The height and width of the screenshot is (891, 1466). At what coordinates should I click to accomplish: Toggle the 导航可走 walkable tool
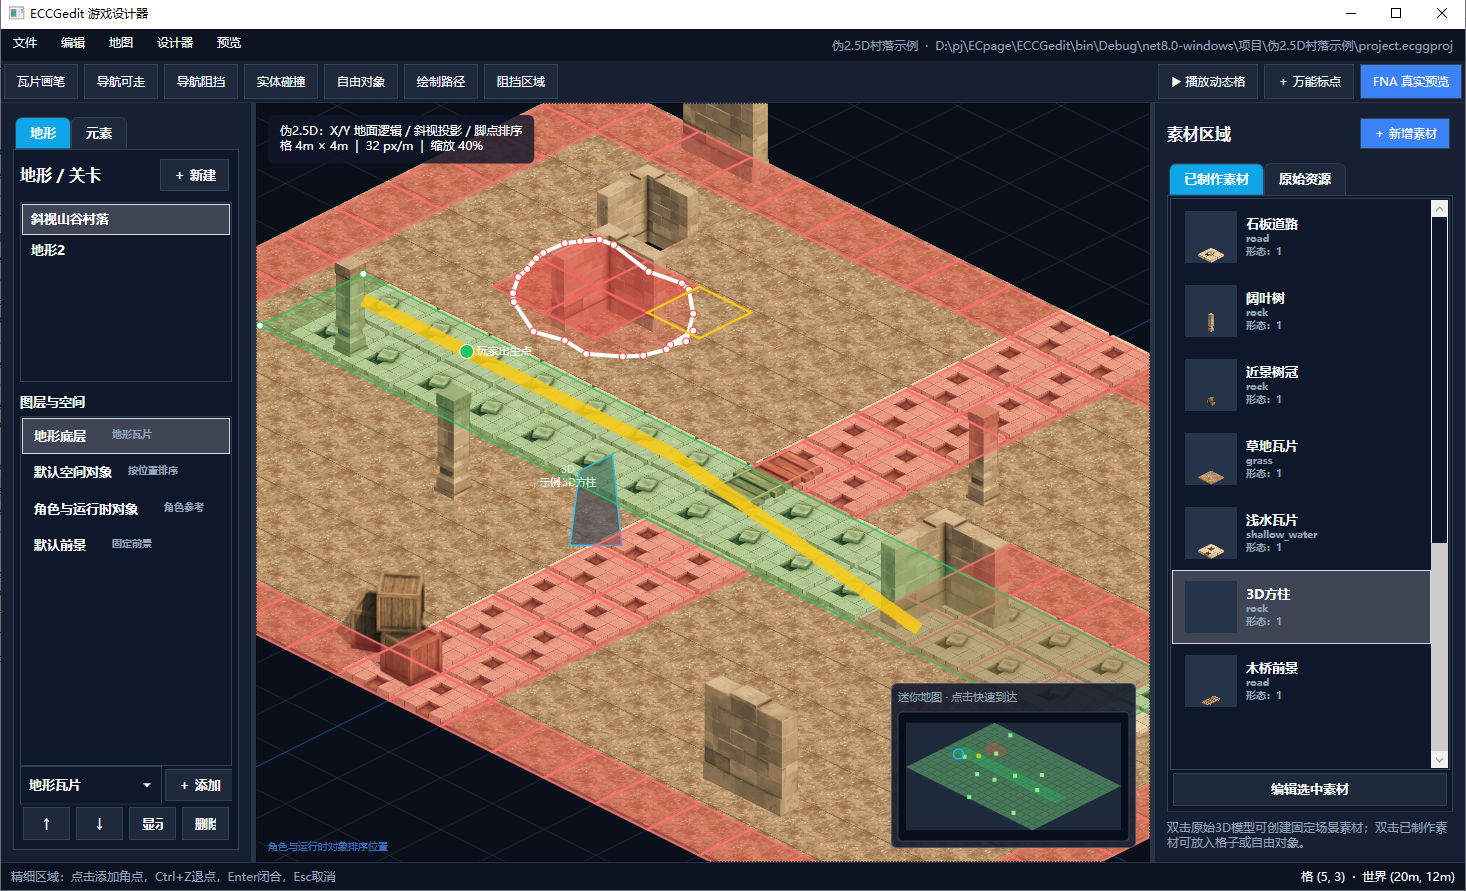(x=121, y=82)
